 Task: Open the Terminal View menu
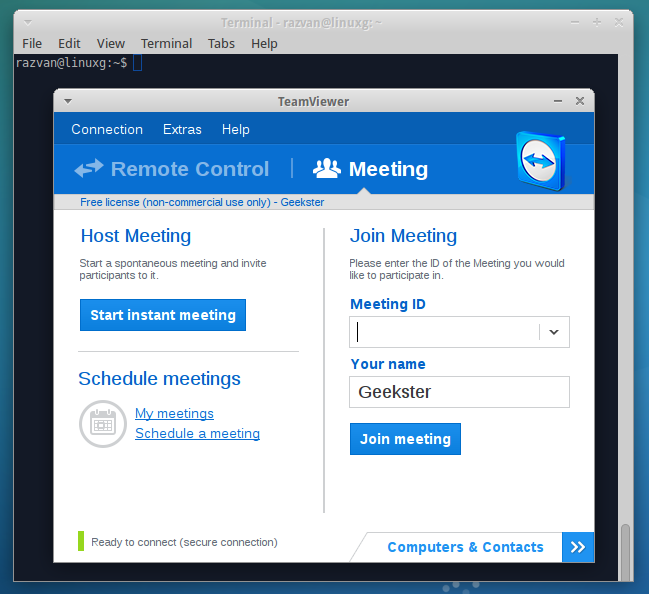tap(111, 43)
